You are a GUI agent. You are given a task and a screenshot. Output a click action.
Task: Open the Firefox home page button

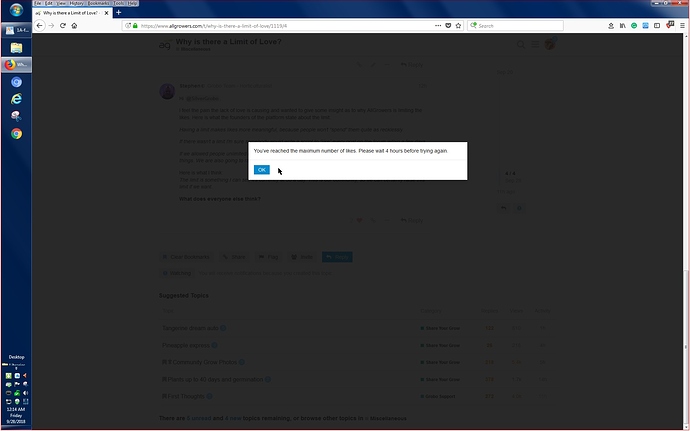[74, 26]
